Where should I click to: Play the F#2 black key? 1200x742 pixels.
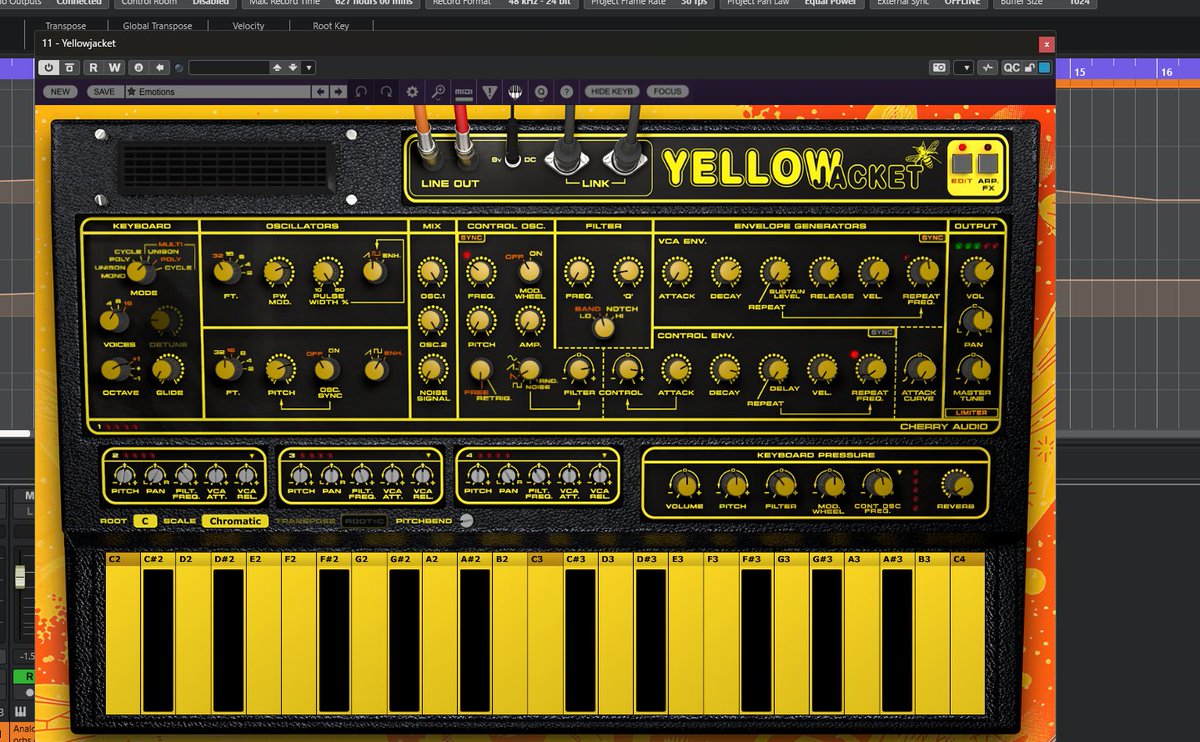tap(334, 640)
